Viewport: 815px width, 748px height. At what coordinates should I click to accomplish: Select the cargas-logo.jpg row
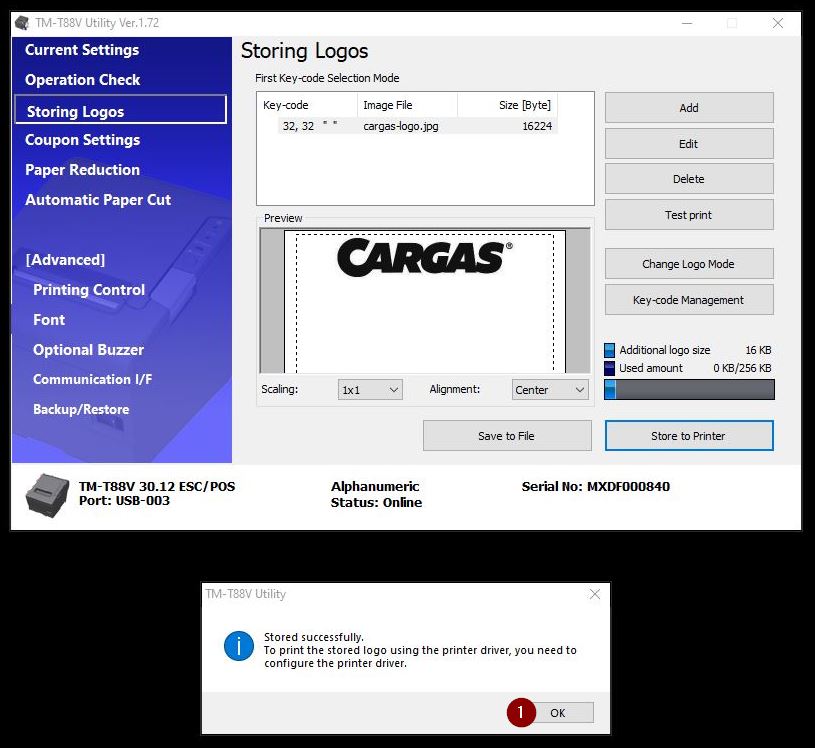click(417, 126)
